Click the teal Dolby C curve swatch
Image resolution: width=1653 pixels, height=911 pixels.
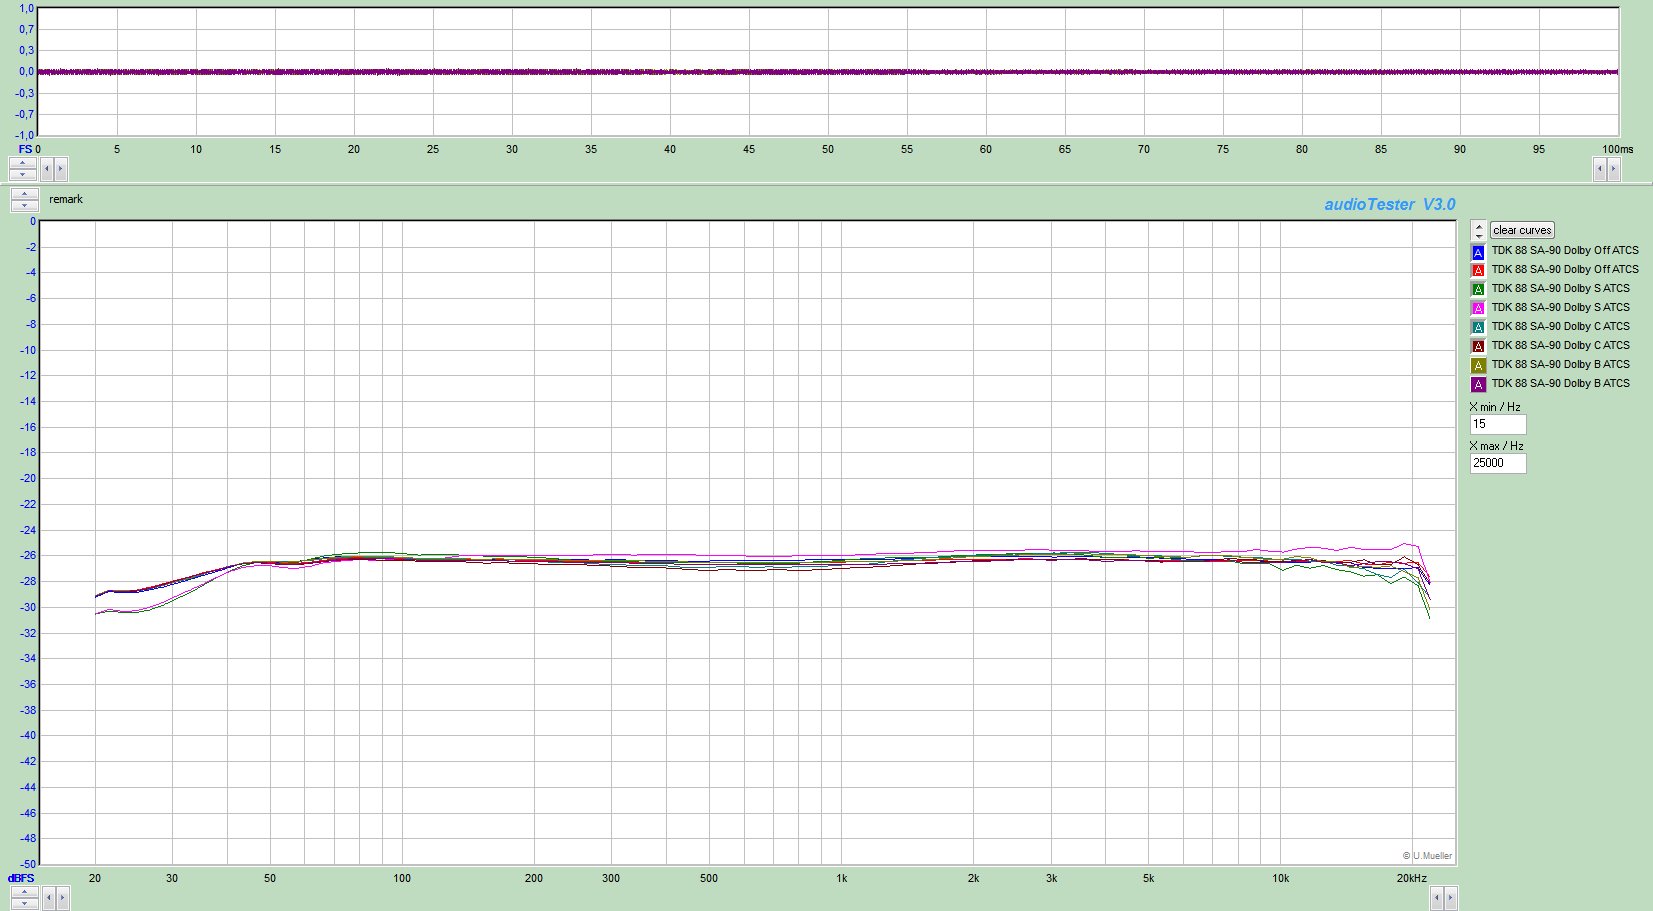coord(1478,328)
